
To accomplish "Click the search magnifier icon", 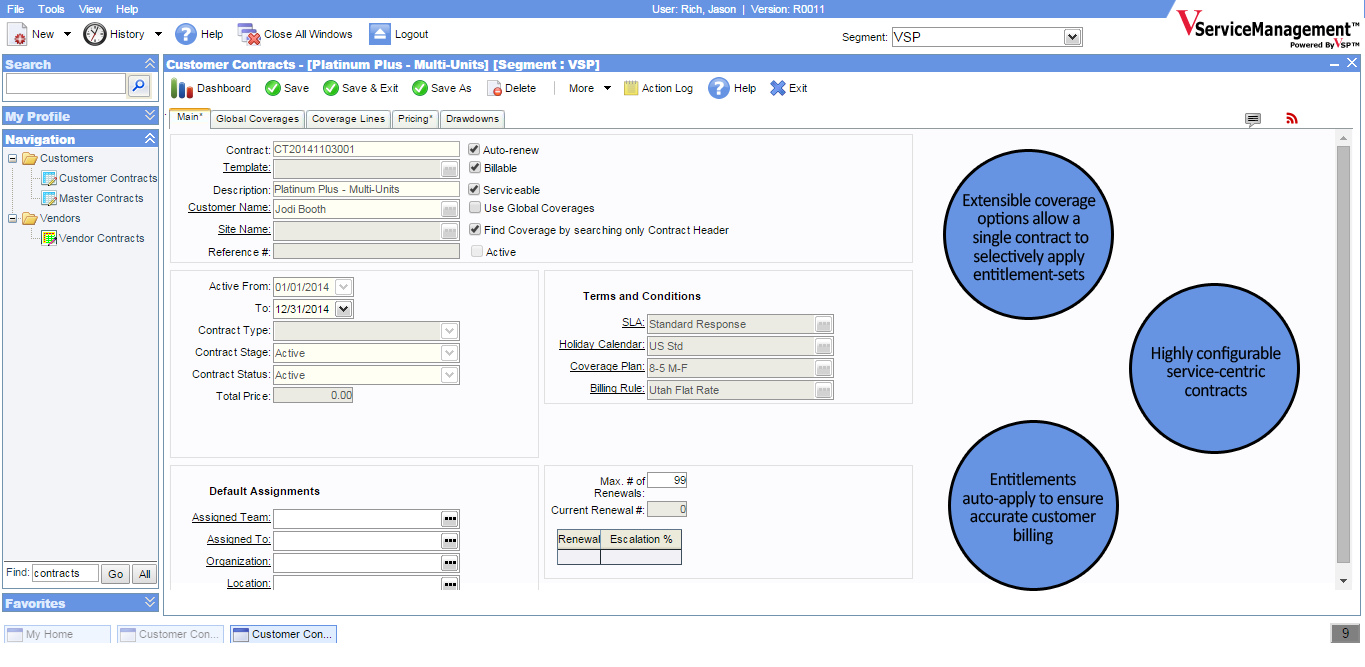I will point(139,84).
